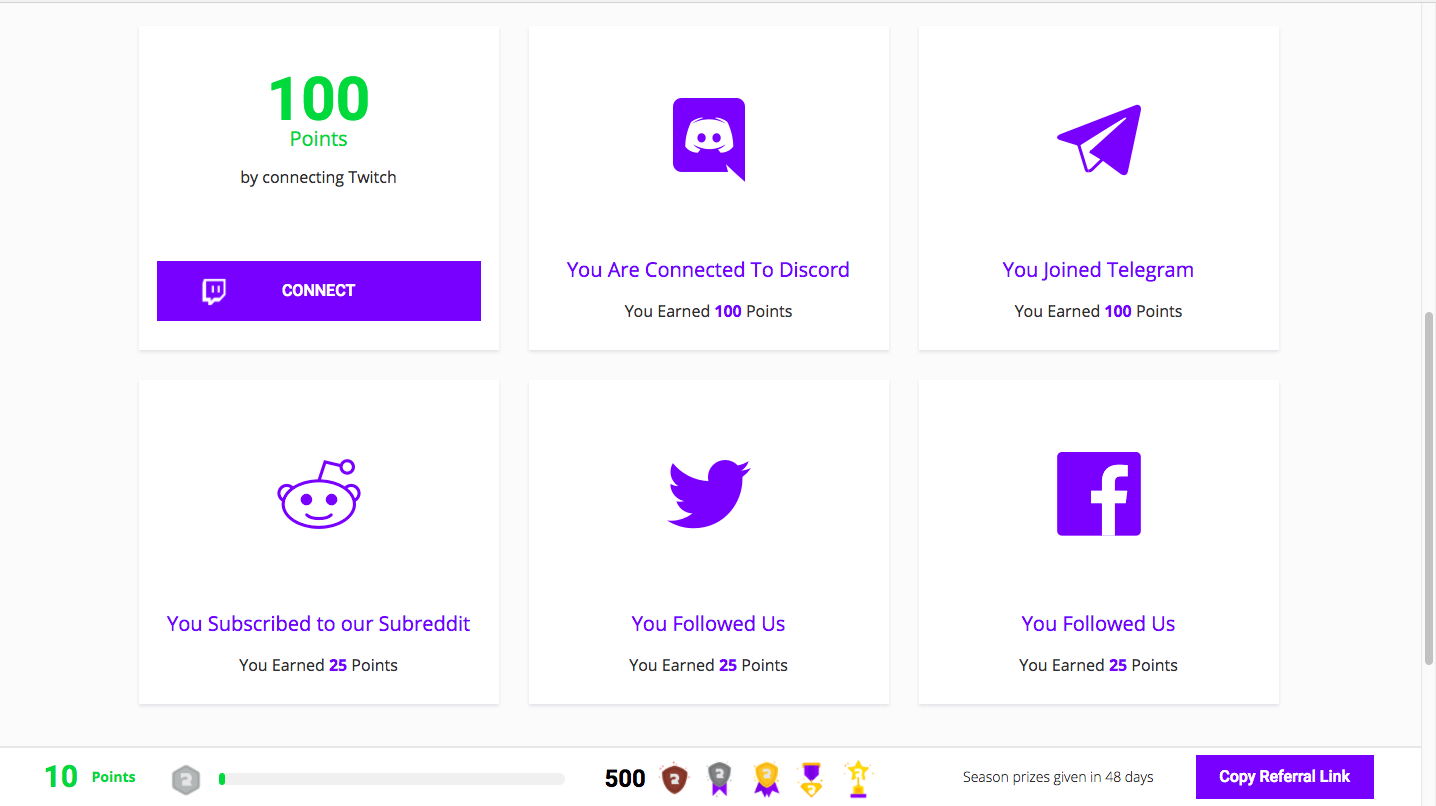The height and width of the screenshot is (806, 1436).
Task: Click the gray ribbon medal badge
Action: (x=719, y=778)
